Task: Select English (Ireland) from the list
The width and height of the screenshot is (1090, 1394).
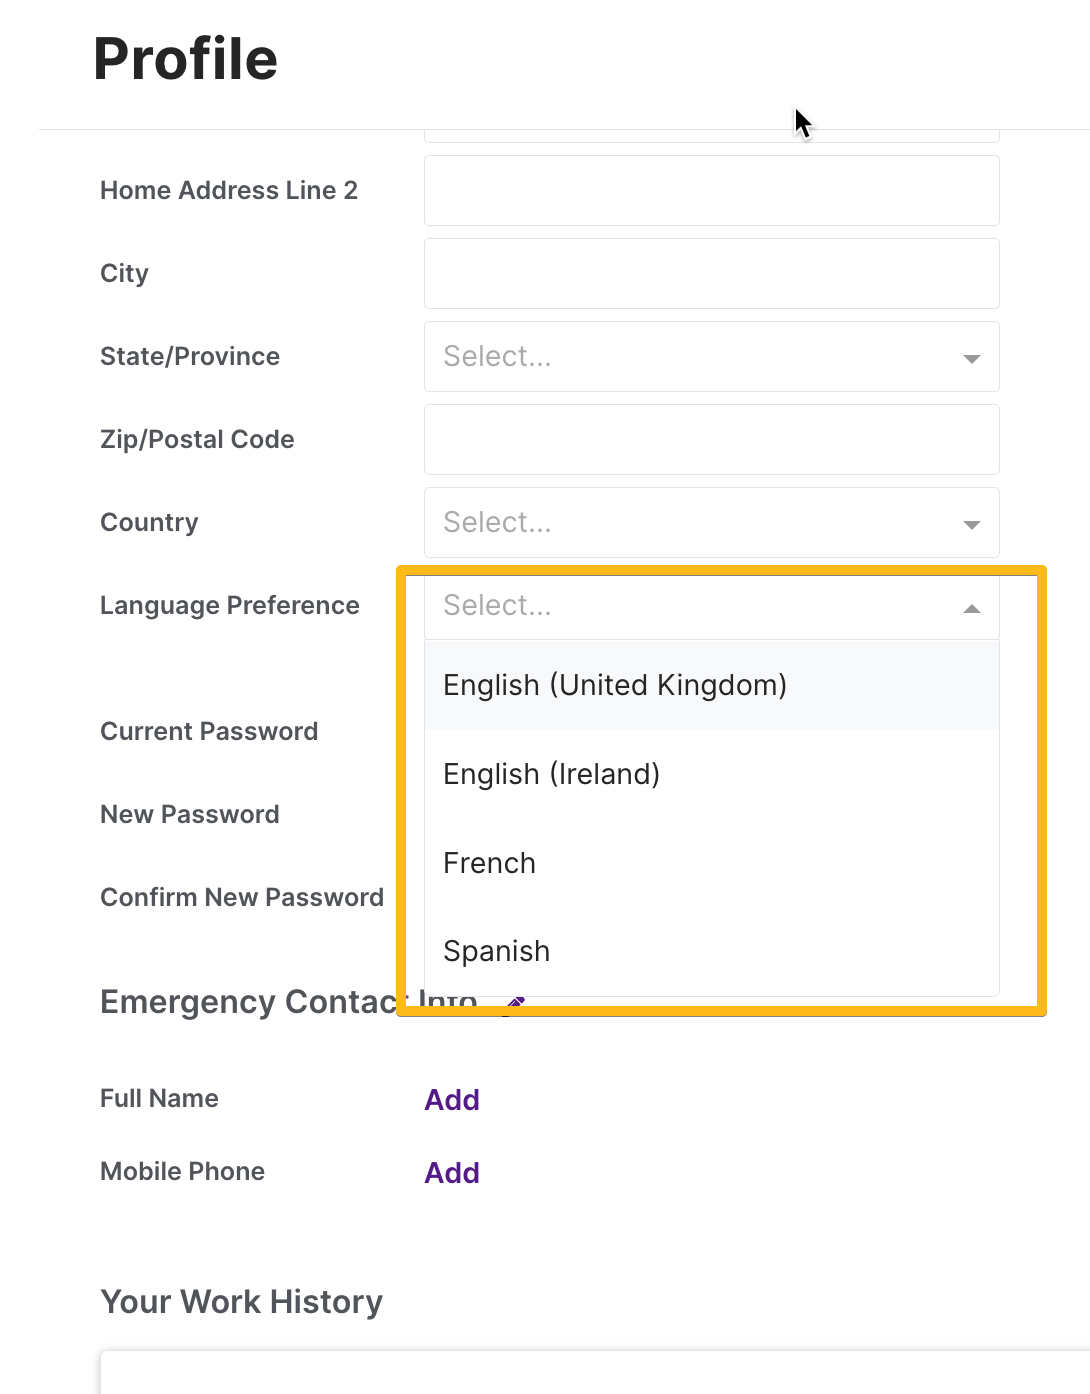Action: tap(551, 774)
